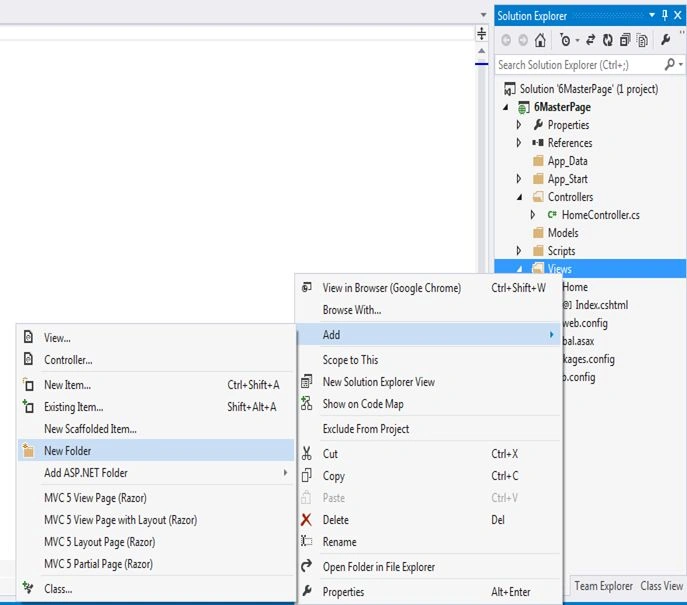Click the Forward arrow in Solution Explorer toolbar

click(x=523, y=40)
